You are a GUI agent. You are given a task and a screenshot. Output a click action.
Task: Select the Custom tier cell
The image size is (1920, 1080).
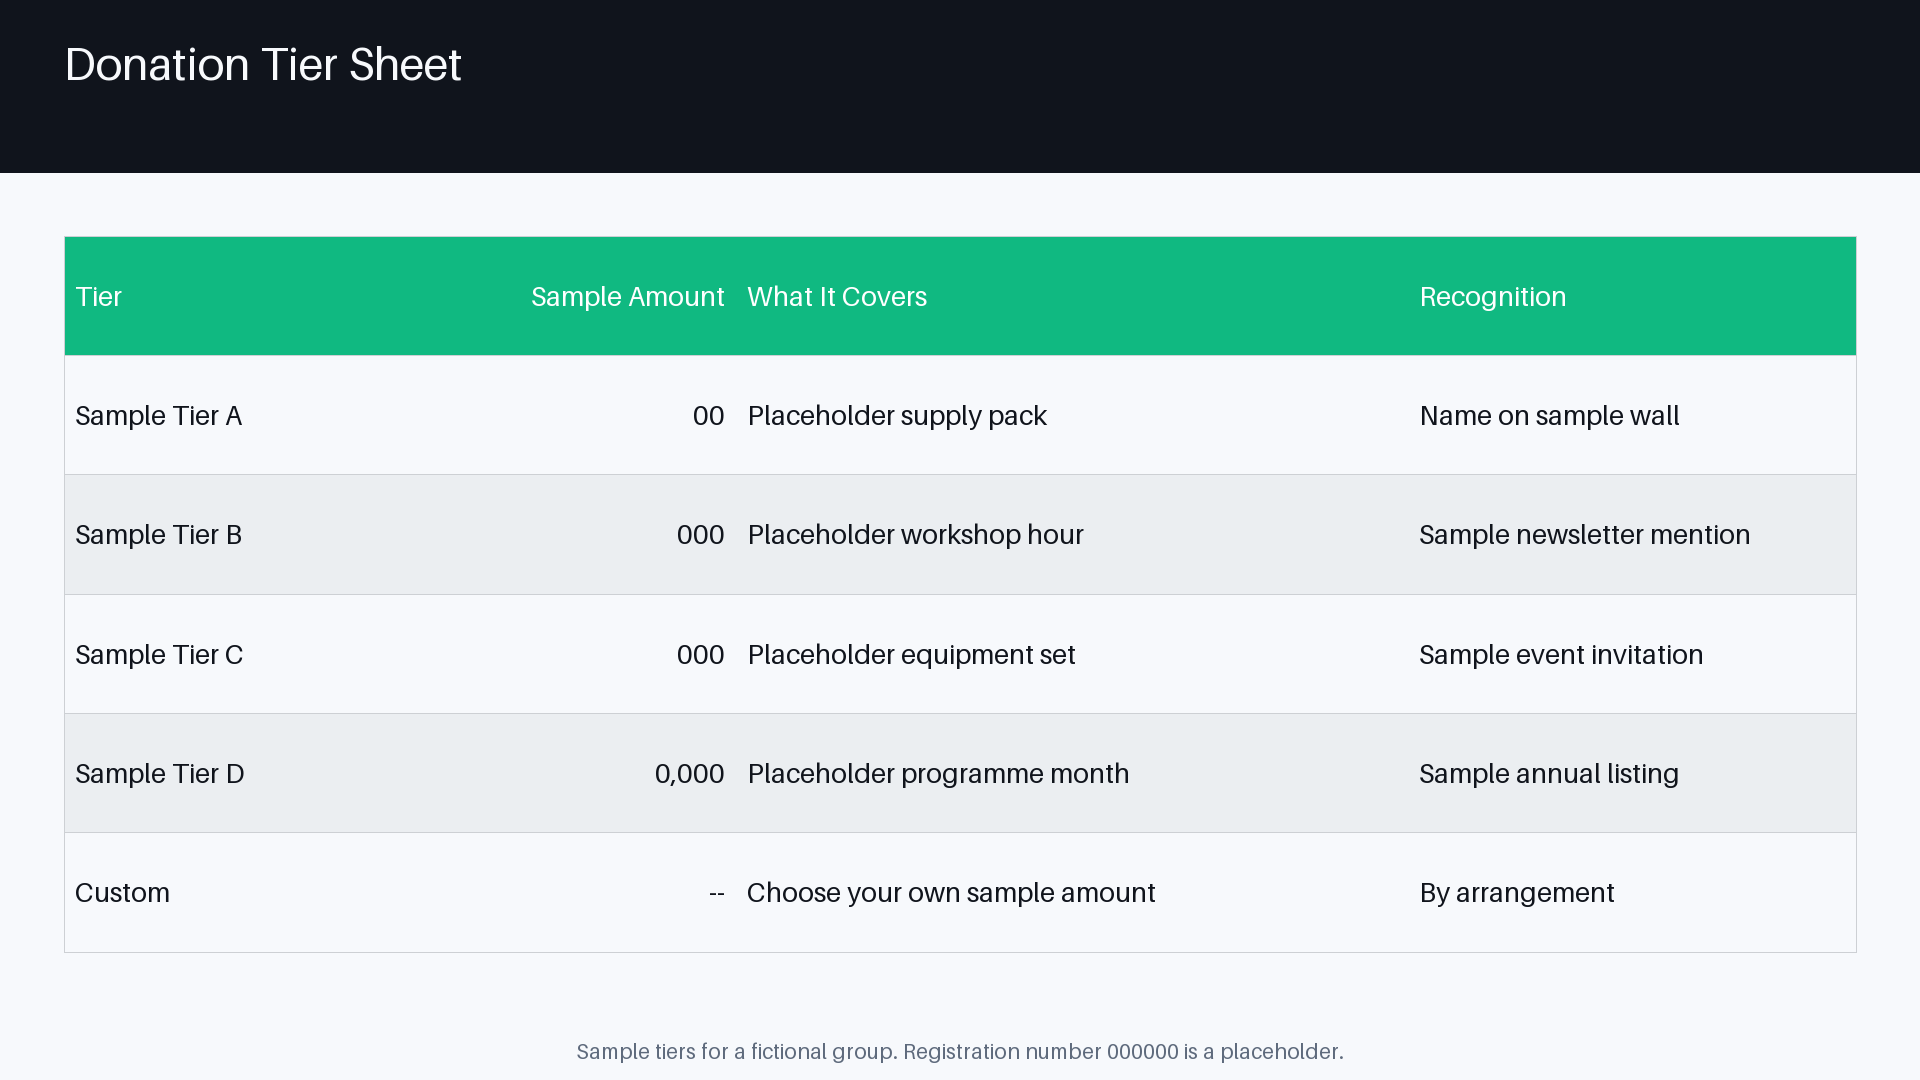[122, 893]
